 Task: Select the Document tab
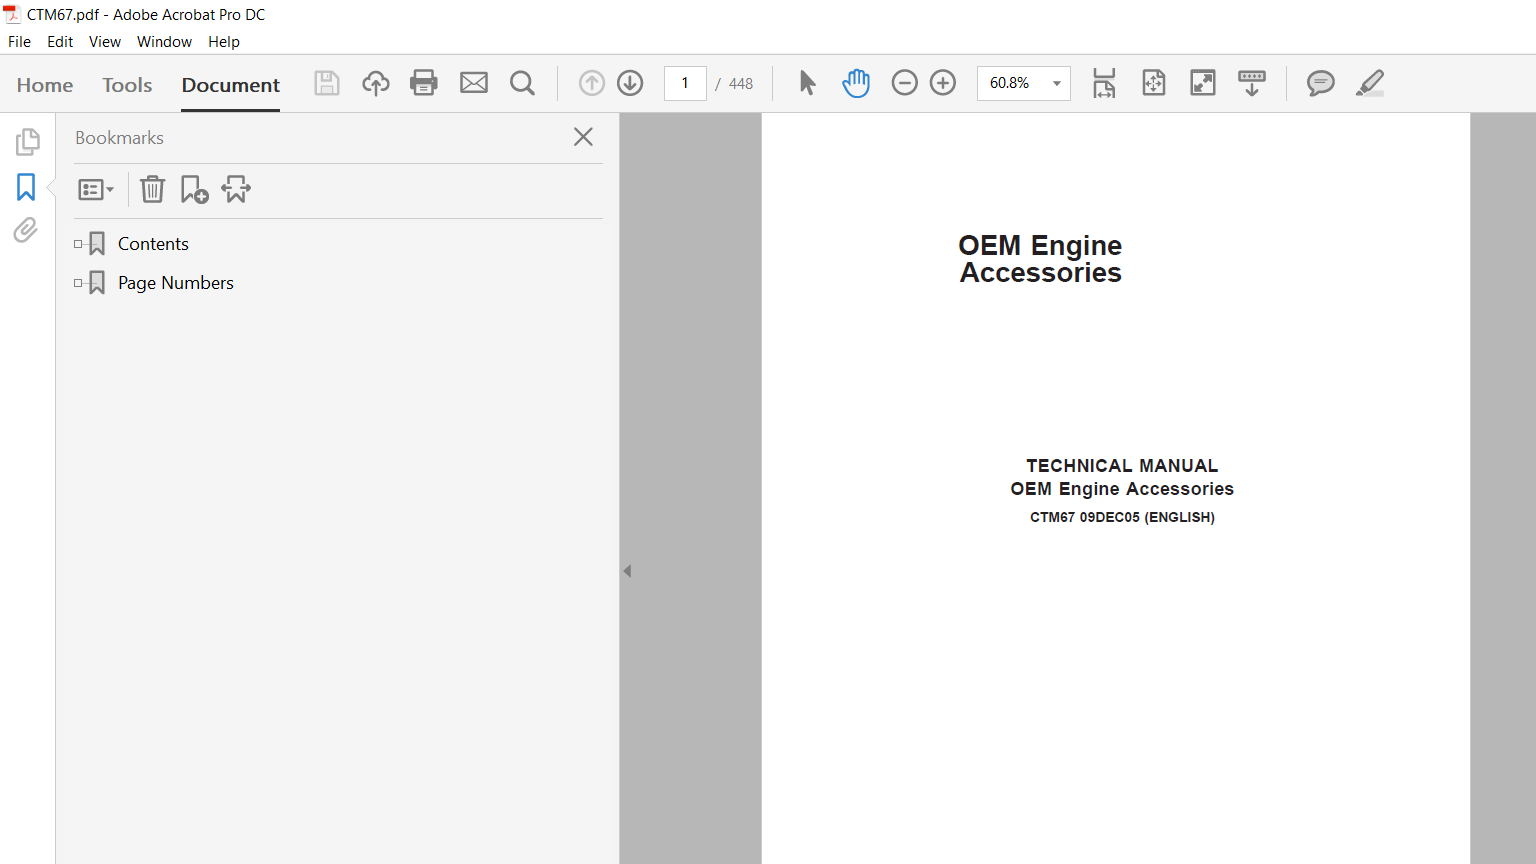click(x=231, y=85)
